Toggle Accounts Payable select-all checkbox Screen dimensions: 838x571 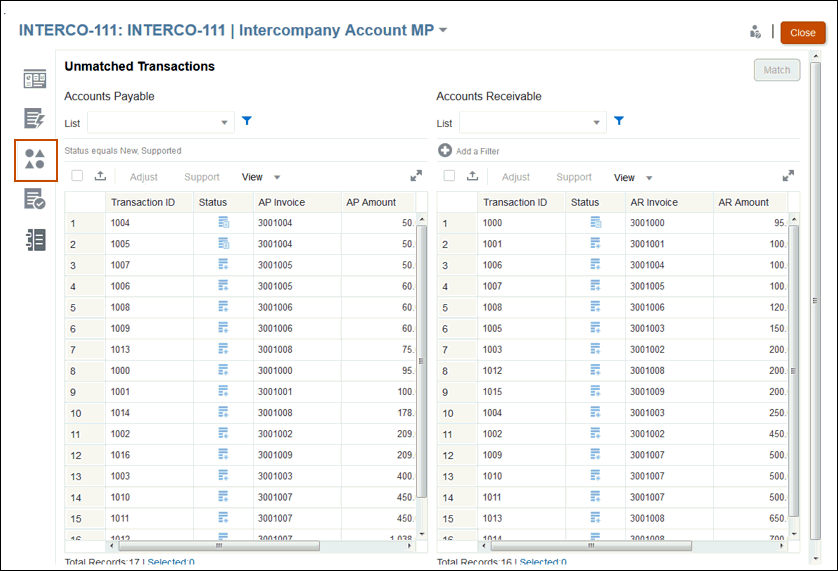pyautogui.click(x=77, y=176)
